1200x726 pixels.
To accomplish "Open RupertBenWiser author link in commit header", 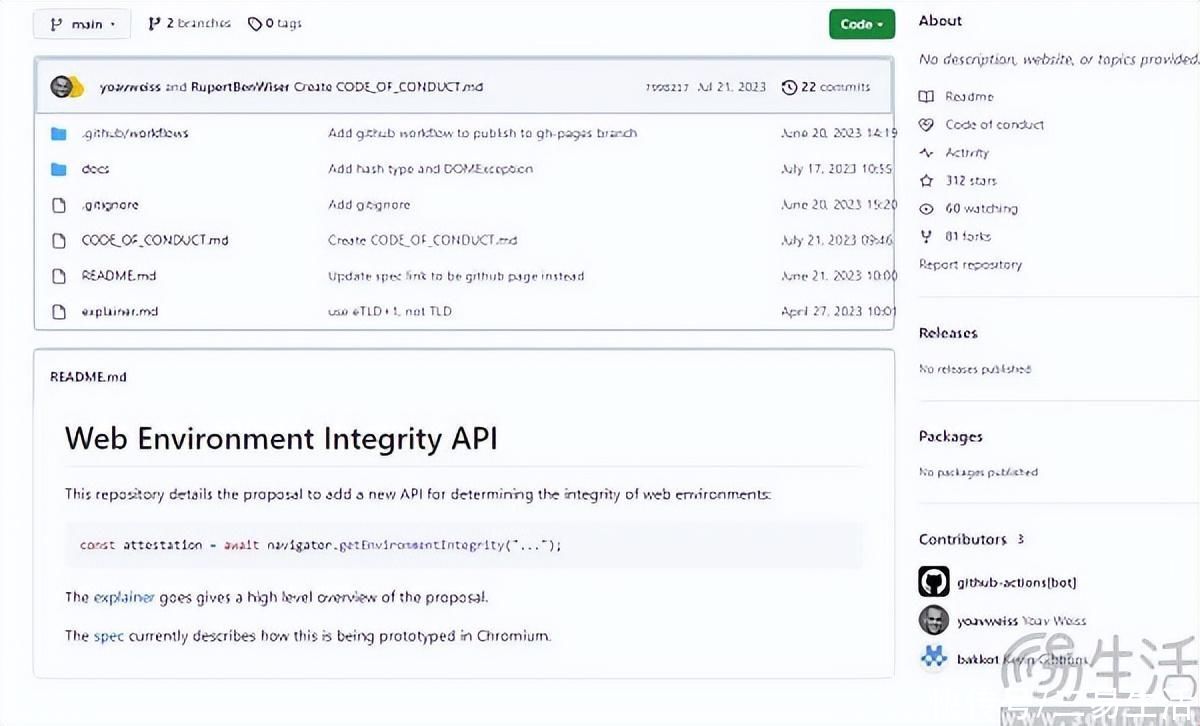I will point(240,87).
